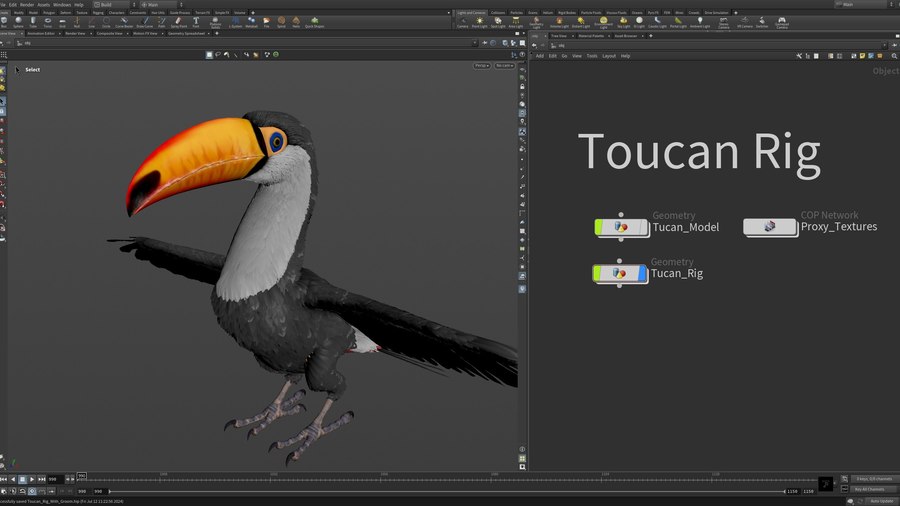Click the timeline frame scrubber
This screenshot has height=506, width=900.
tap(82, 476)
